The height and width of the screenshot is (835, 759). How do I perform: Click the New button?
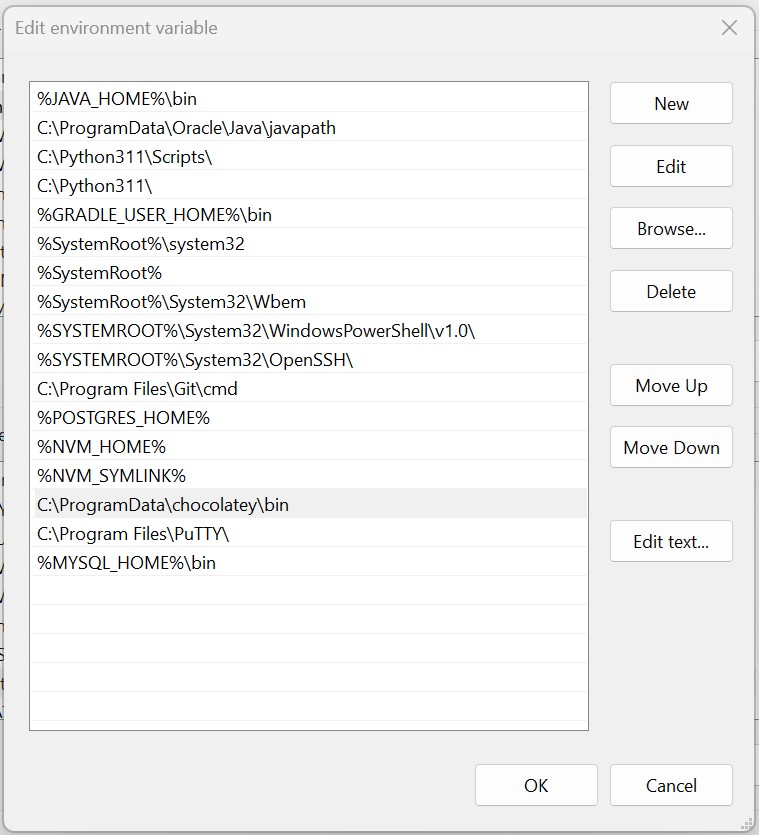pyautogui.click(x=671, y=104)
